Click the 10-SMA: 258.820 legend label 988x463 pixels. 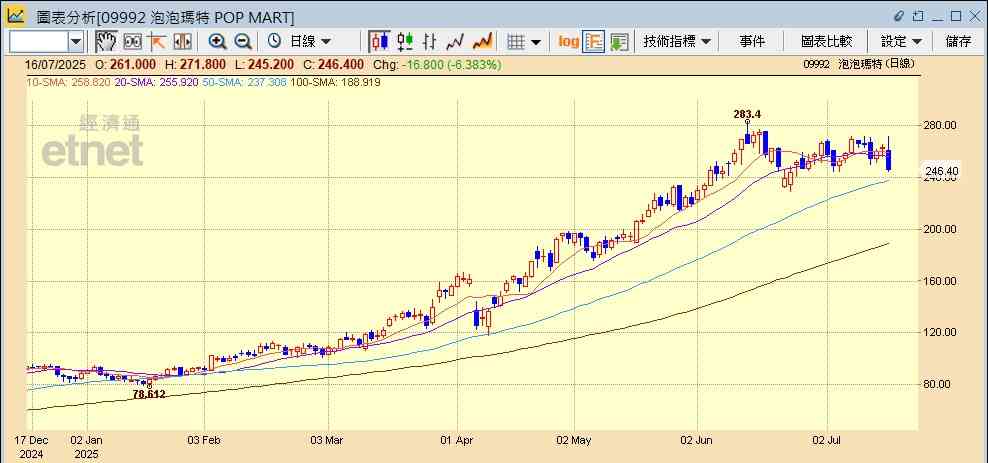[x=69, y=82]
